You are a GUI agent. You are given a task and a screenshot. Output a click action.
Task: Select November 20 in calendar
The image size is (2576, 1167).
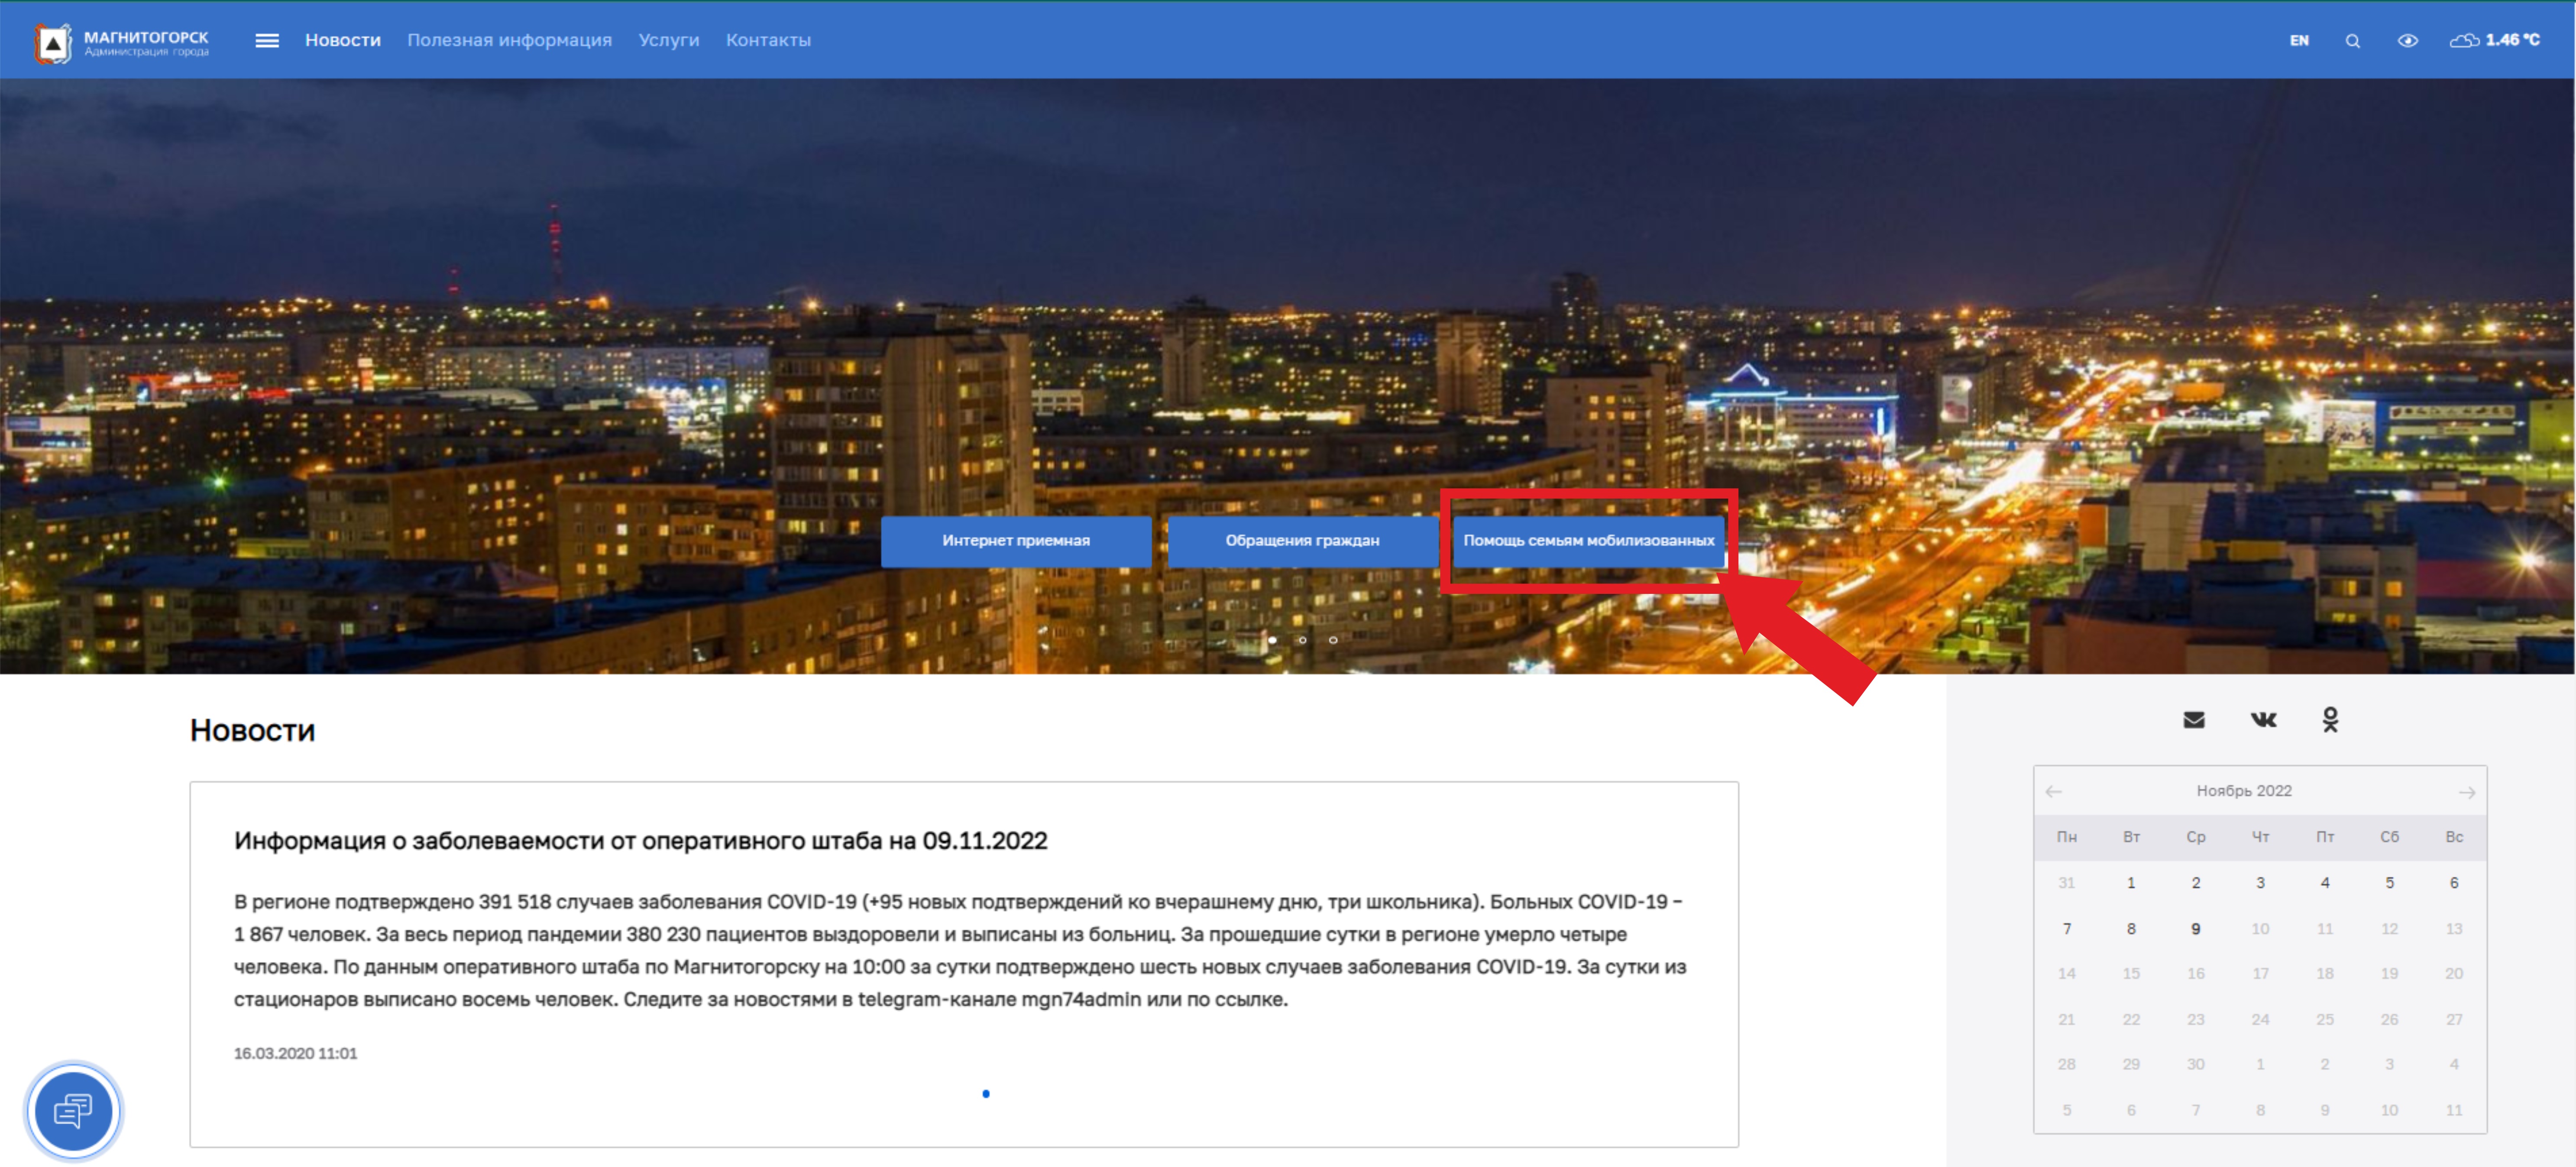[2454, 974]
